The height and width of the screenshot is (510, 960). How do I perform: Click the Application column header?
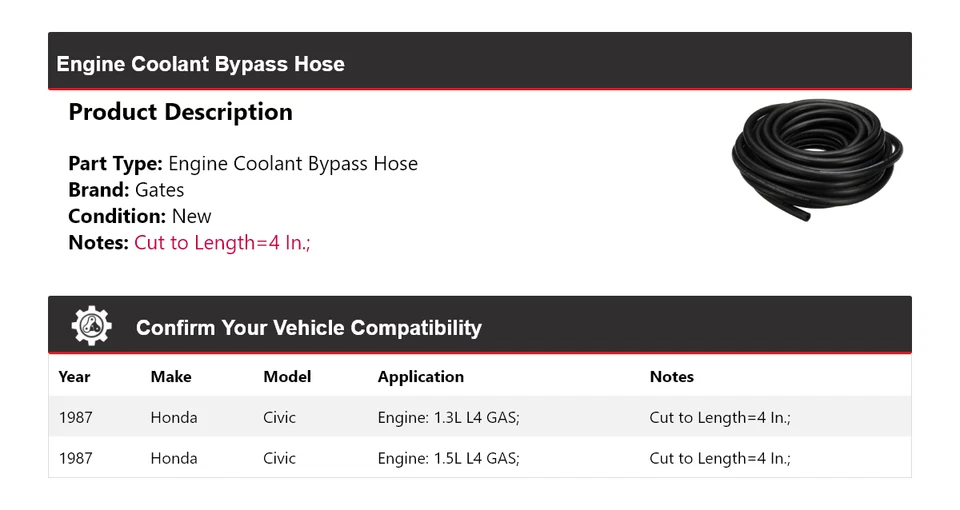[420, 377]
